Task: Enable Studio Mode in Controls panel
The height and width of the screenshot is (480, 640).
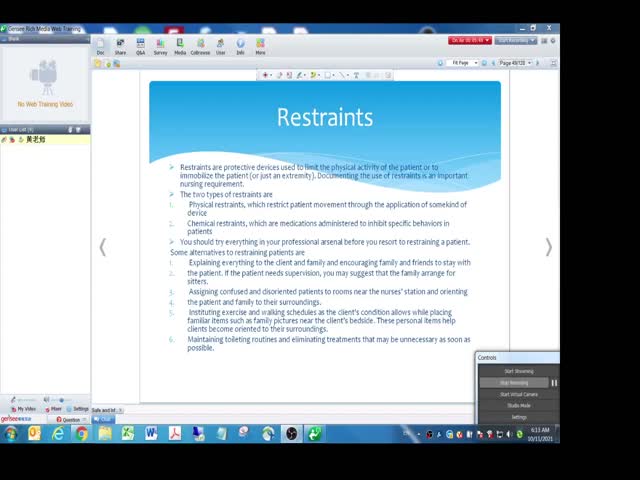Action: (518, 406)
